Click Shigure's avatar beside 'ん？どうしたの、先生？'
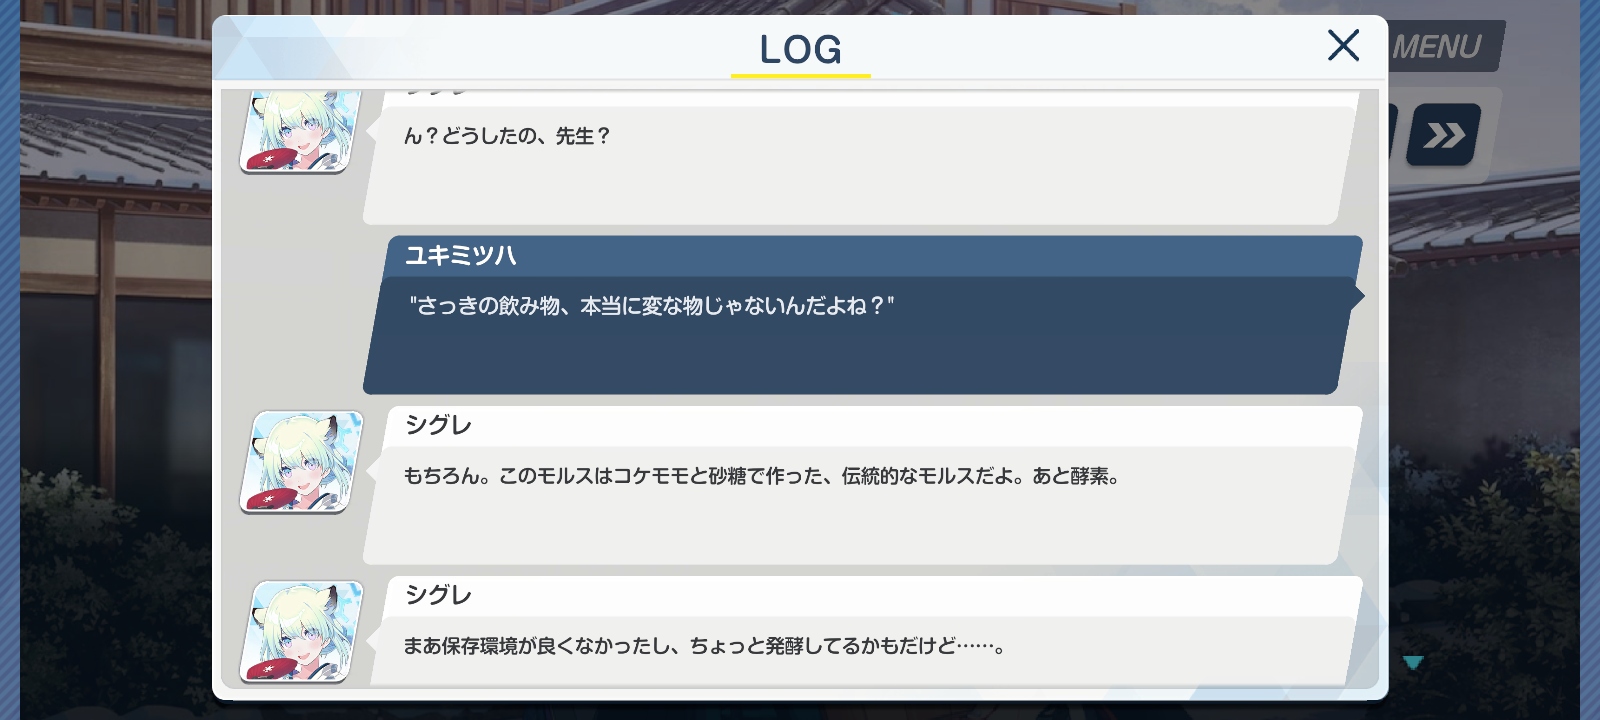Viewport: 1600px width, 720px height. (301, 131)
